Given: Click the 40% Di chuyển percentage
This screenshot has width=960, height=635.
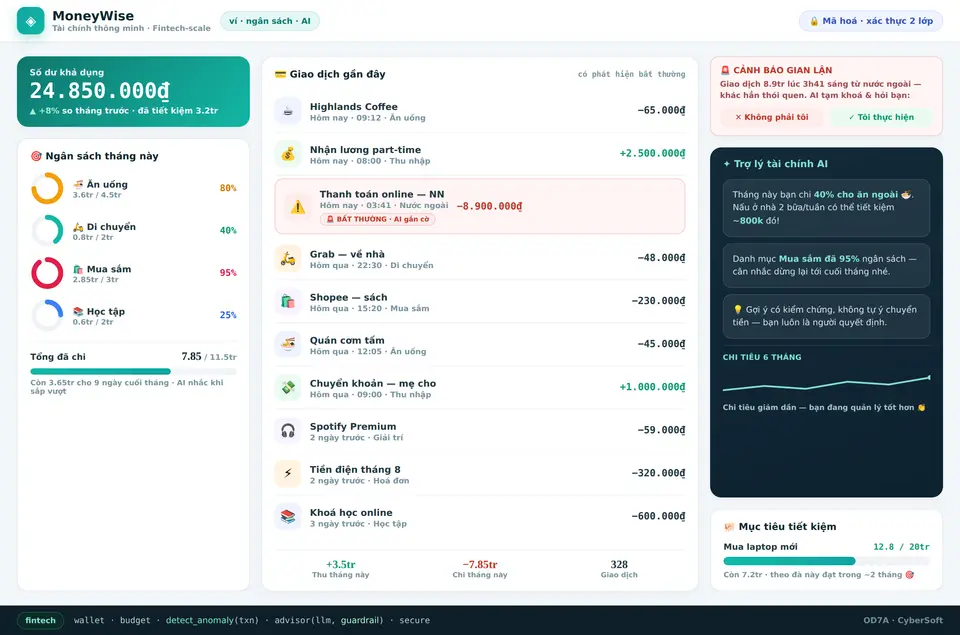Looking at the screenshot, I should pyautogui.click(x=228, y=230).
